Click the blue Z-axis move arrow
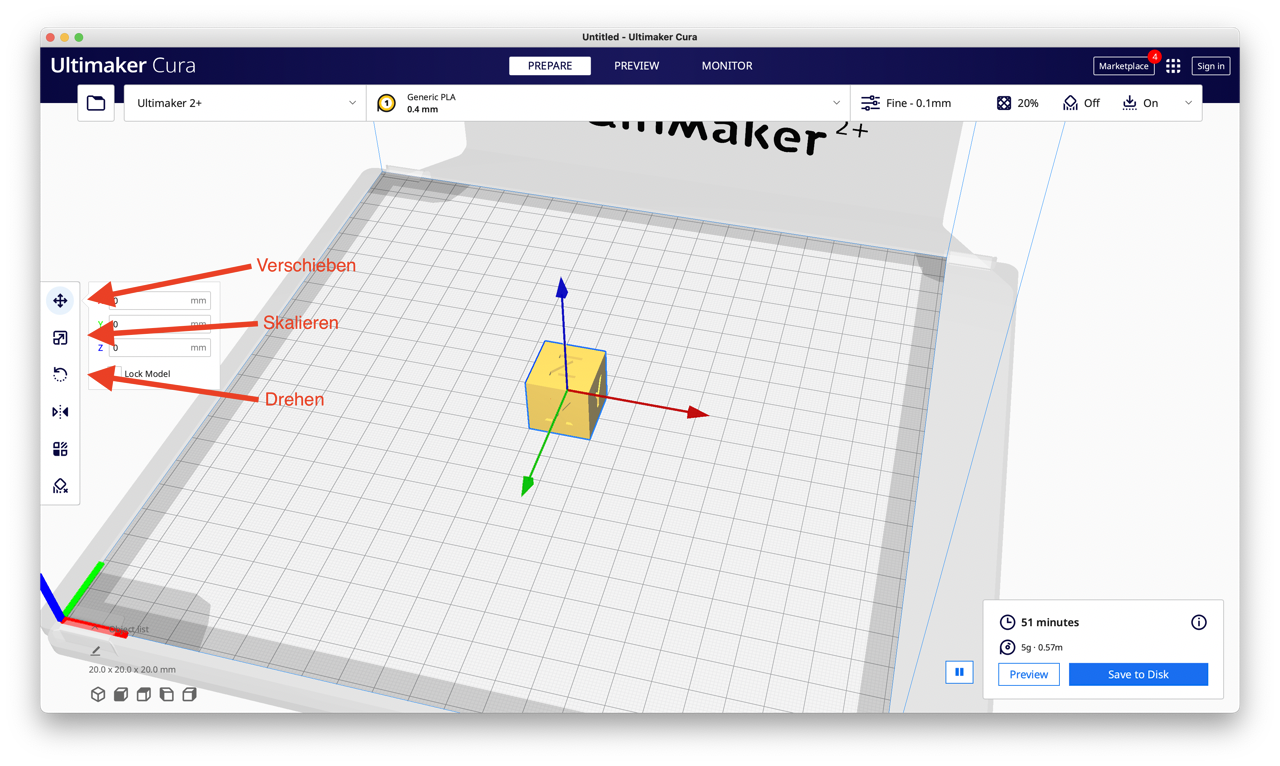The image size is (1280, 766). (x=562, y=288)
